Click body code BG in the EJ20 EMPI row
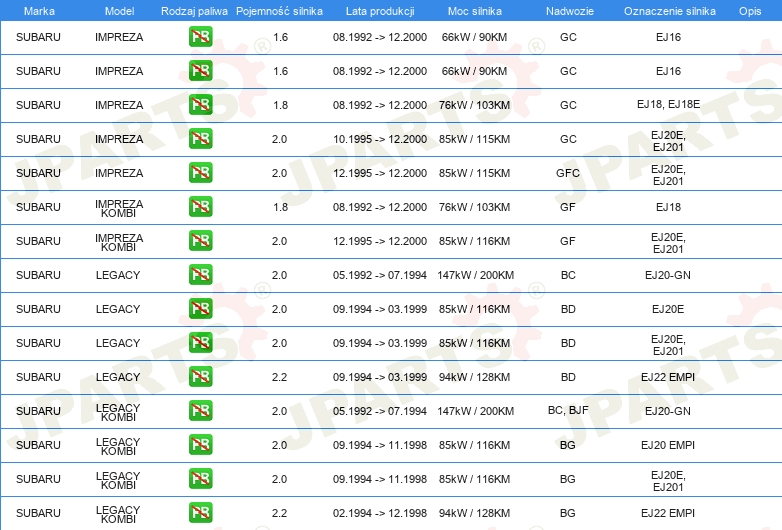 tap(568, 445)
